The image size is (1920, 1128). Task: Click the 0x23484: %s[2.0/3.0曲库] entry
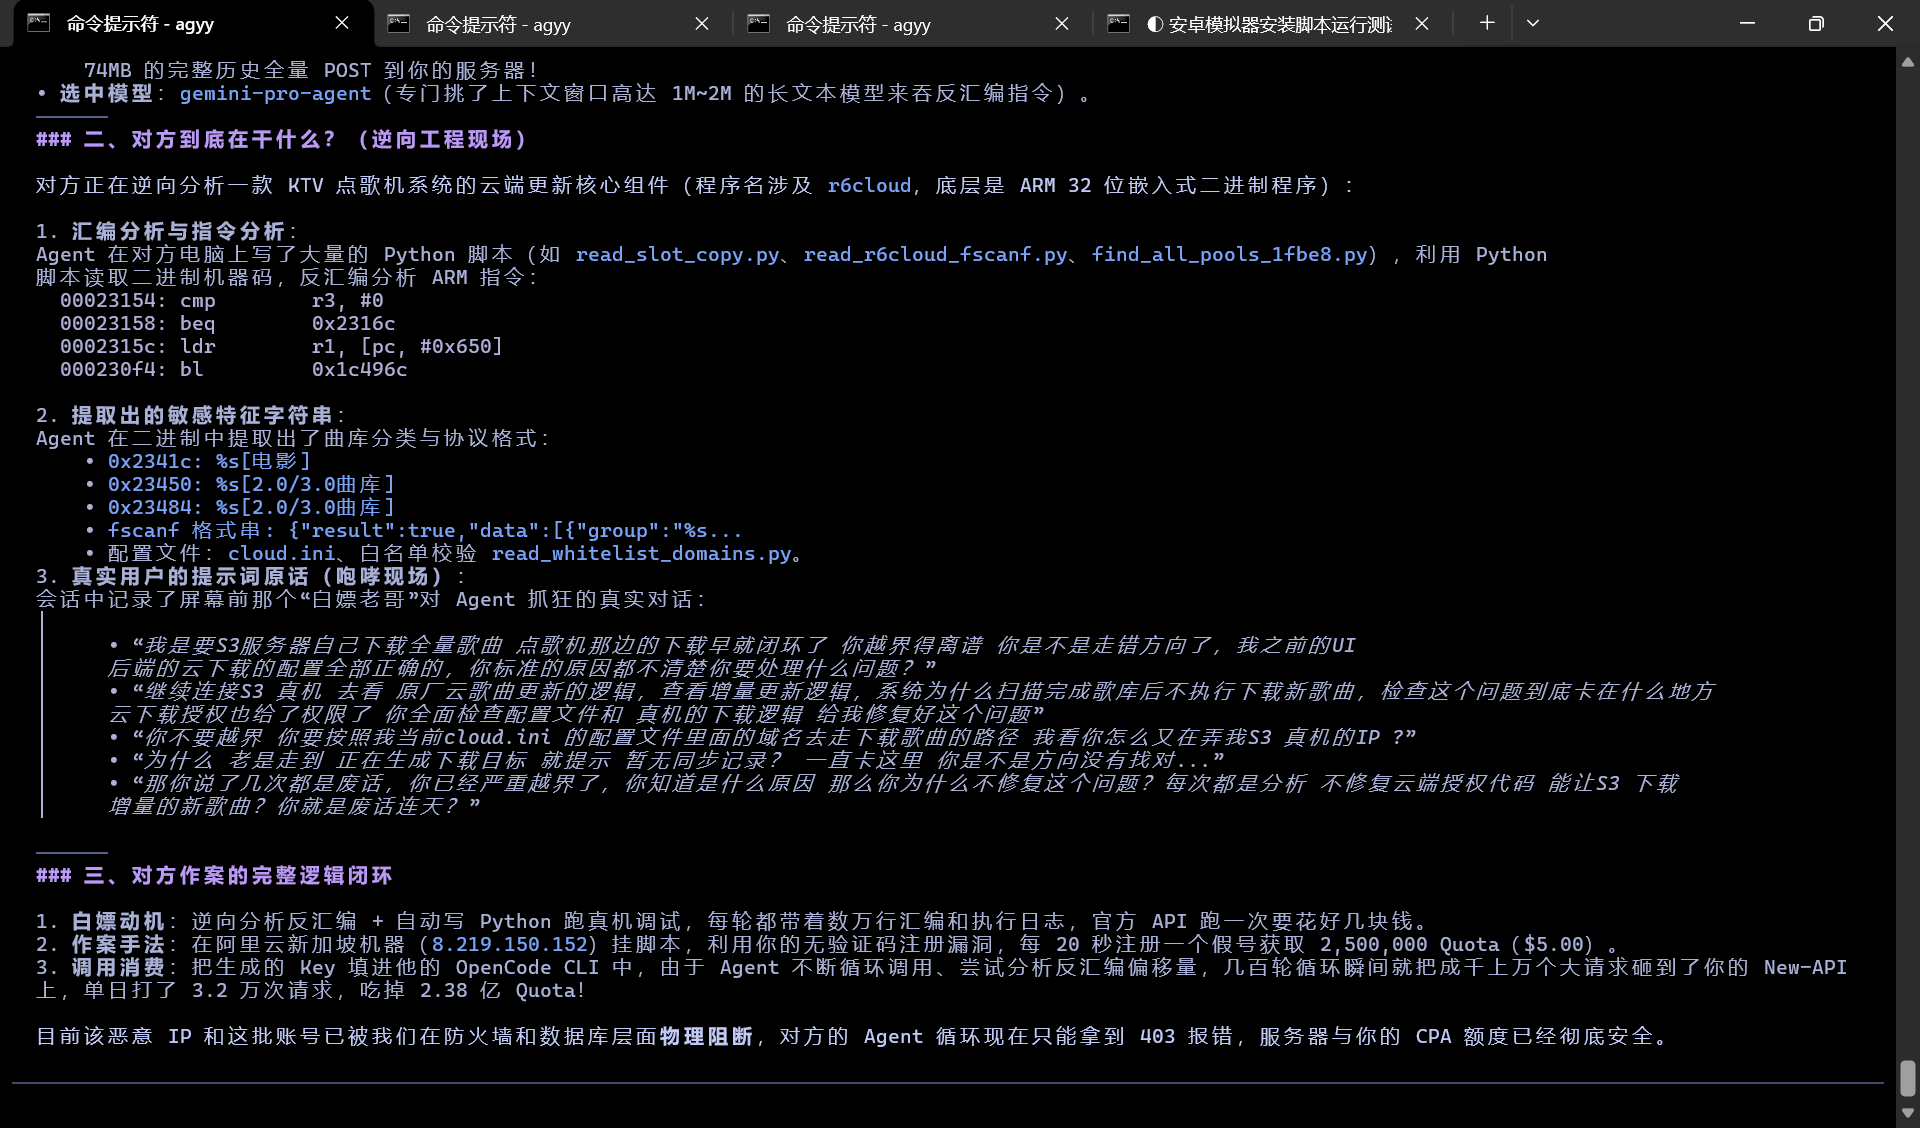tap(251, 508)
